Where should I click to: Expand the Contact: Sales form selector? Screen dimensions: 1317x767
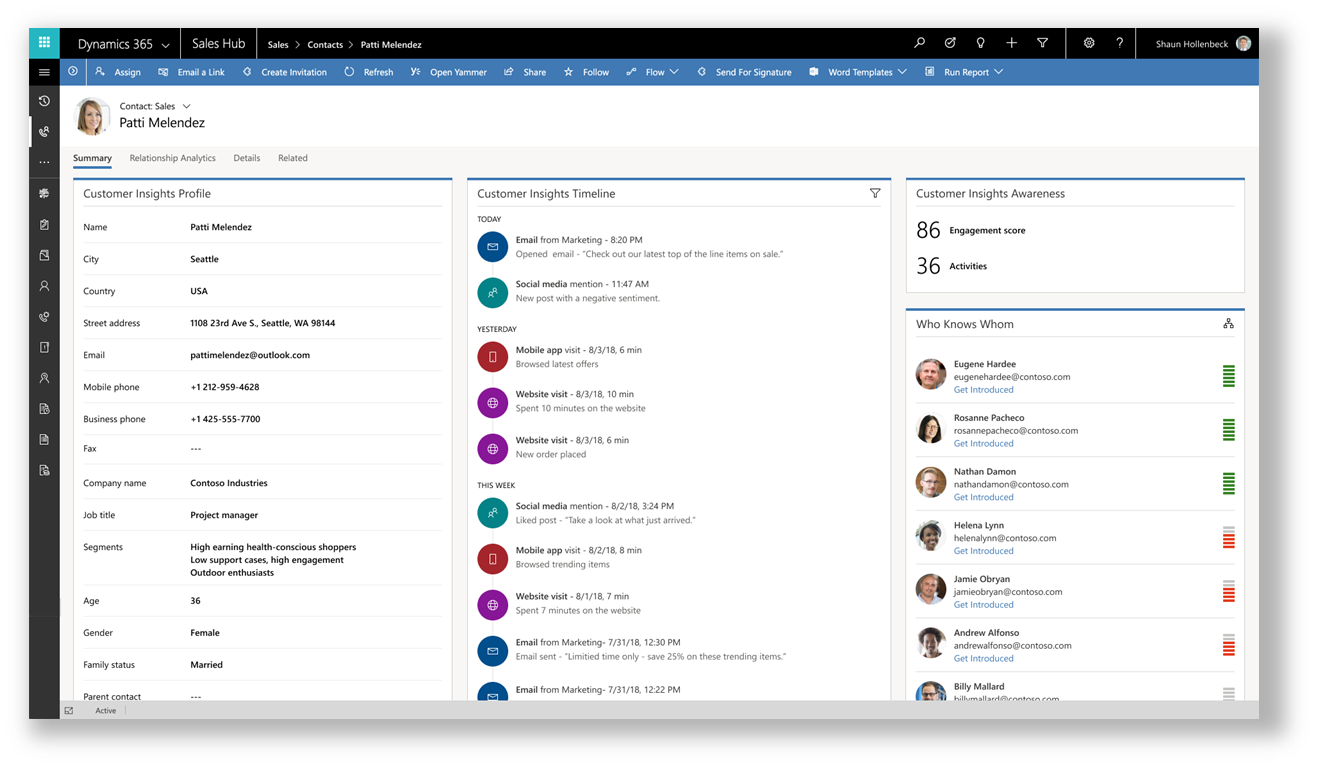coord(186,106)
